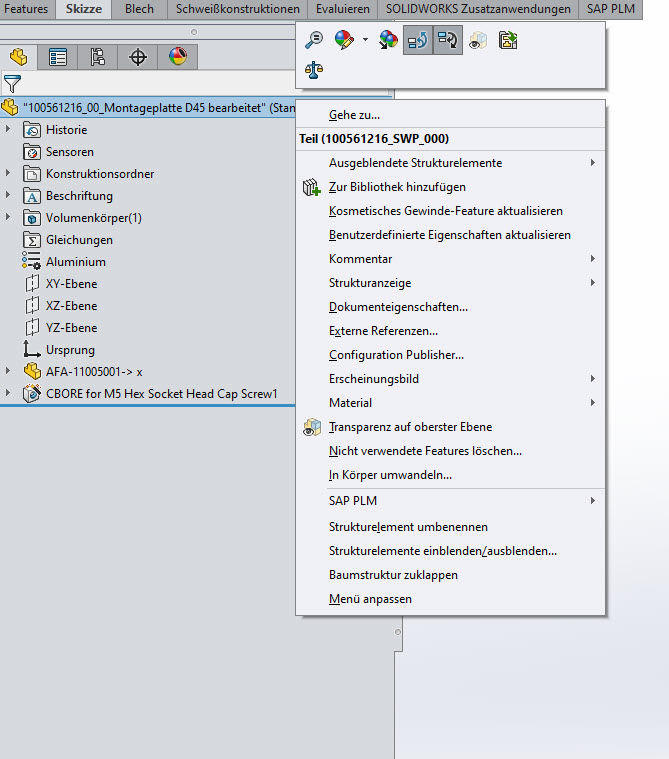
Task: Click the CBORE hole wizard icon
Action: point(32,394)
